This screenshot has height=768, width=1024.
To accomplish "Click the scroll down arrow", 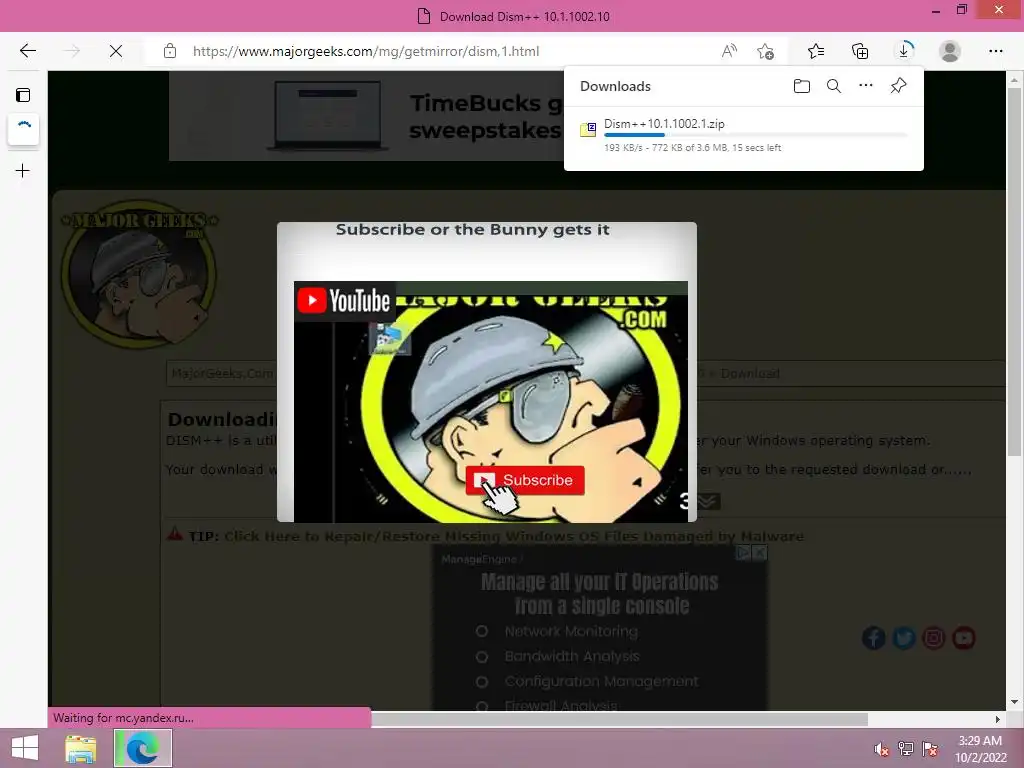I will (1014, 702).
